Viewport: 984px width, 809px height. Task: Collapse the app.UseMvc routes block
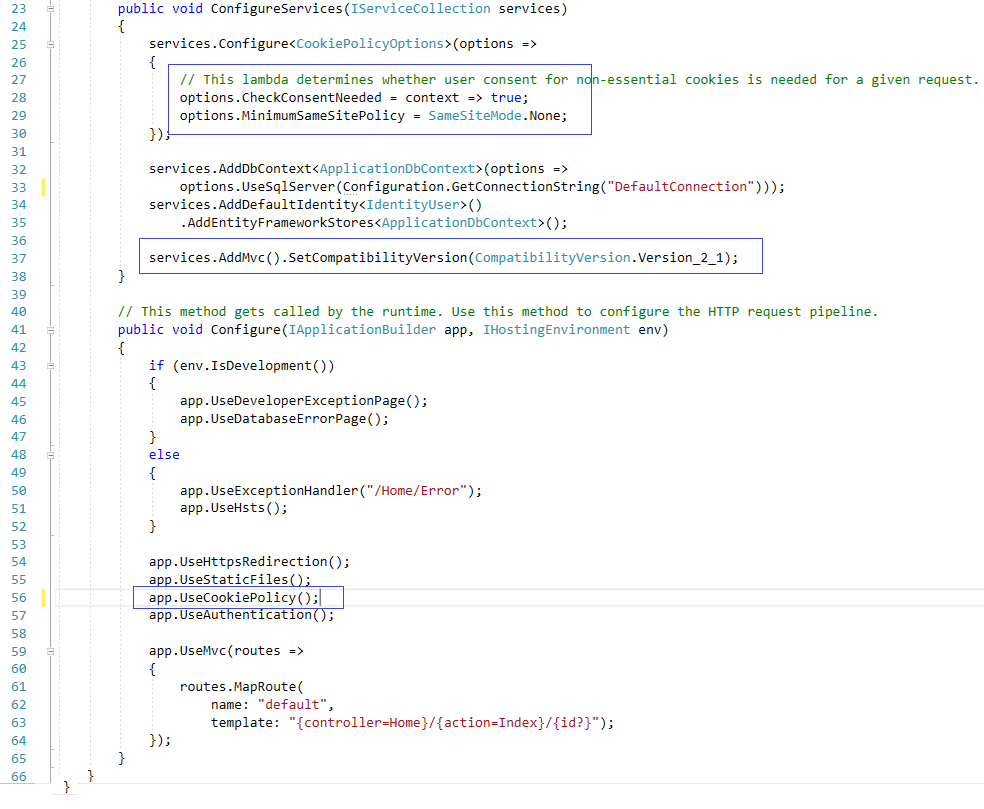51,651
